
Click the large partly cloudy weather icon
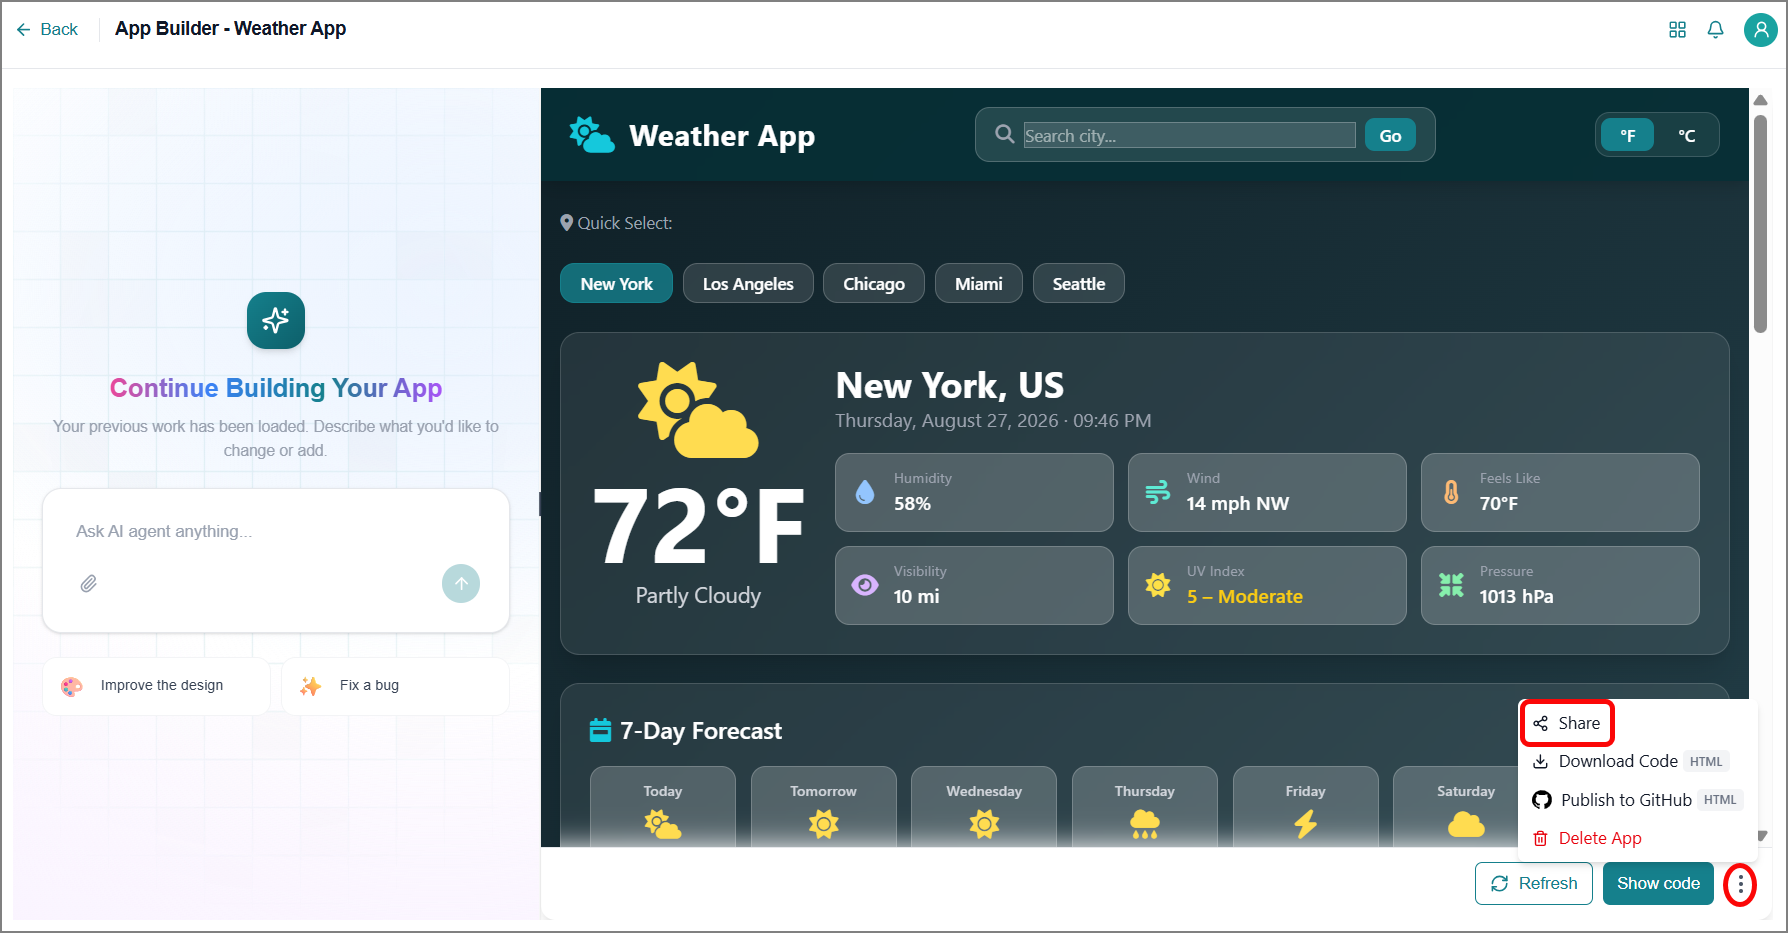coord(698,410)
